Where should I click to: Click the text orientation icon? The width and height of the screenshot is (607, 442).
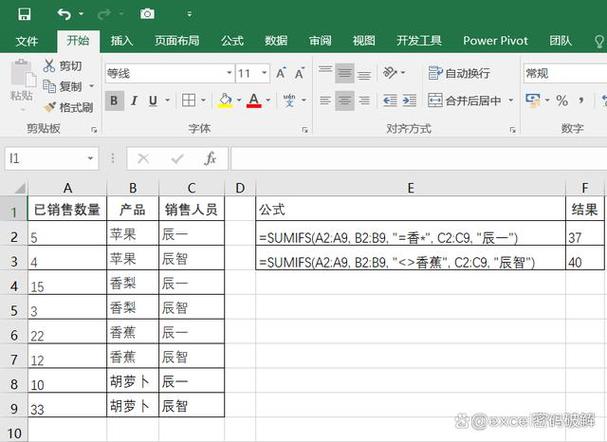390,72
